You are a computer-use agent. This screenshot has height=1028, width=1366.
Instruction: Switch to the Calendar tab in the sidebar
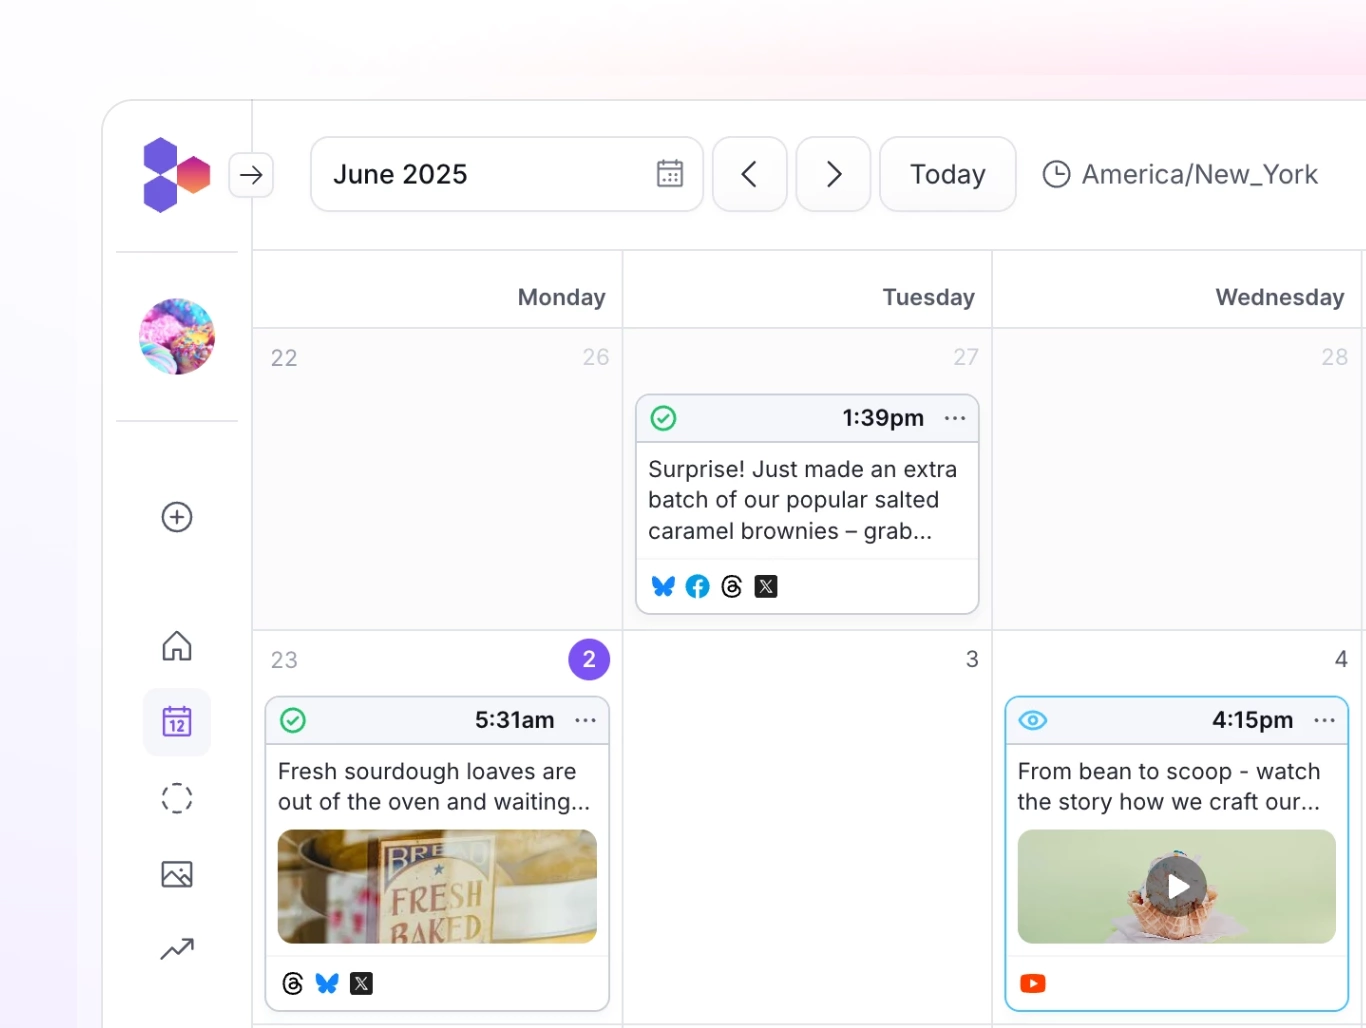(176, 722)
